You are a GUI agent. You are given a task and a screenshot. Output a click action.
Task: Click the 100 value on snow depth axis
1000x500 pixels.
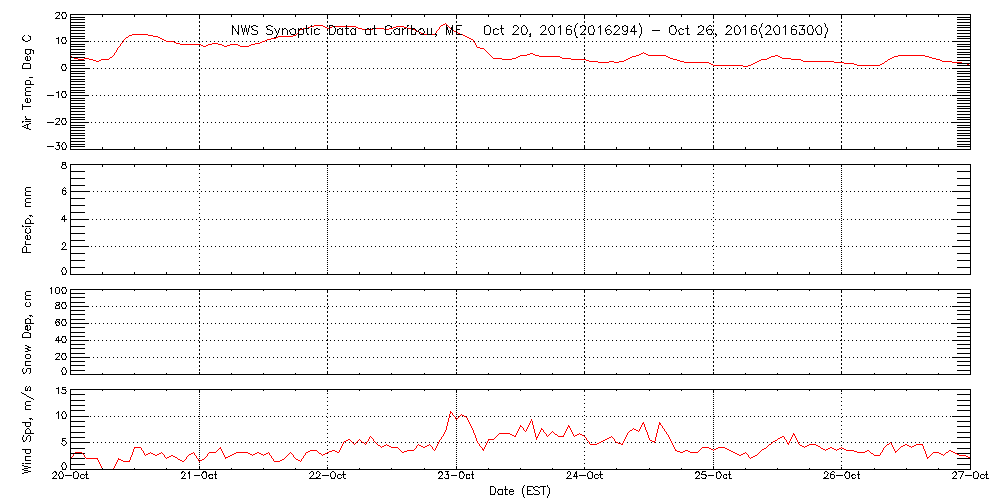[x=57, y=291]
